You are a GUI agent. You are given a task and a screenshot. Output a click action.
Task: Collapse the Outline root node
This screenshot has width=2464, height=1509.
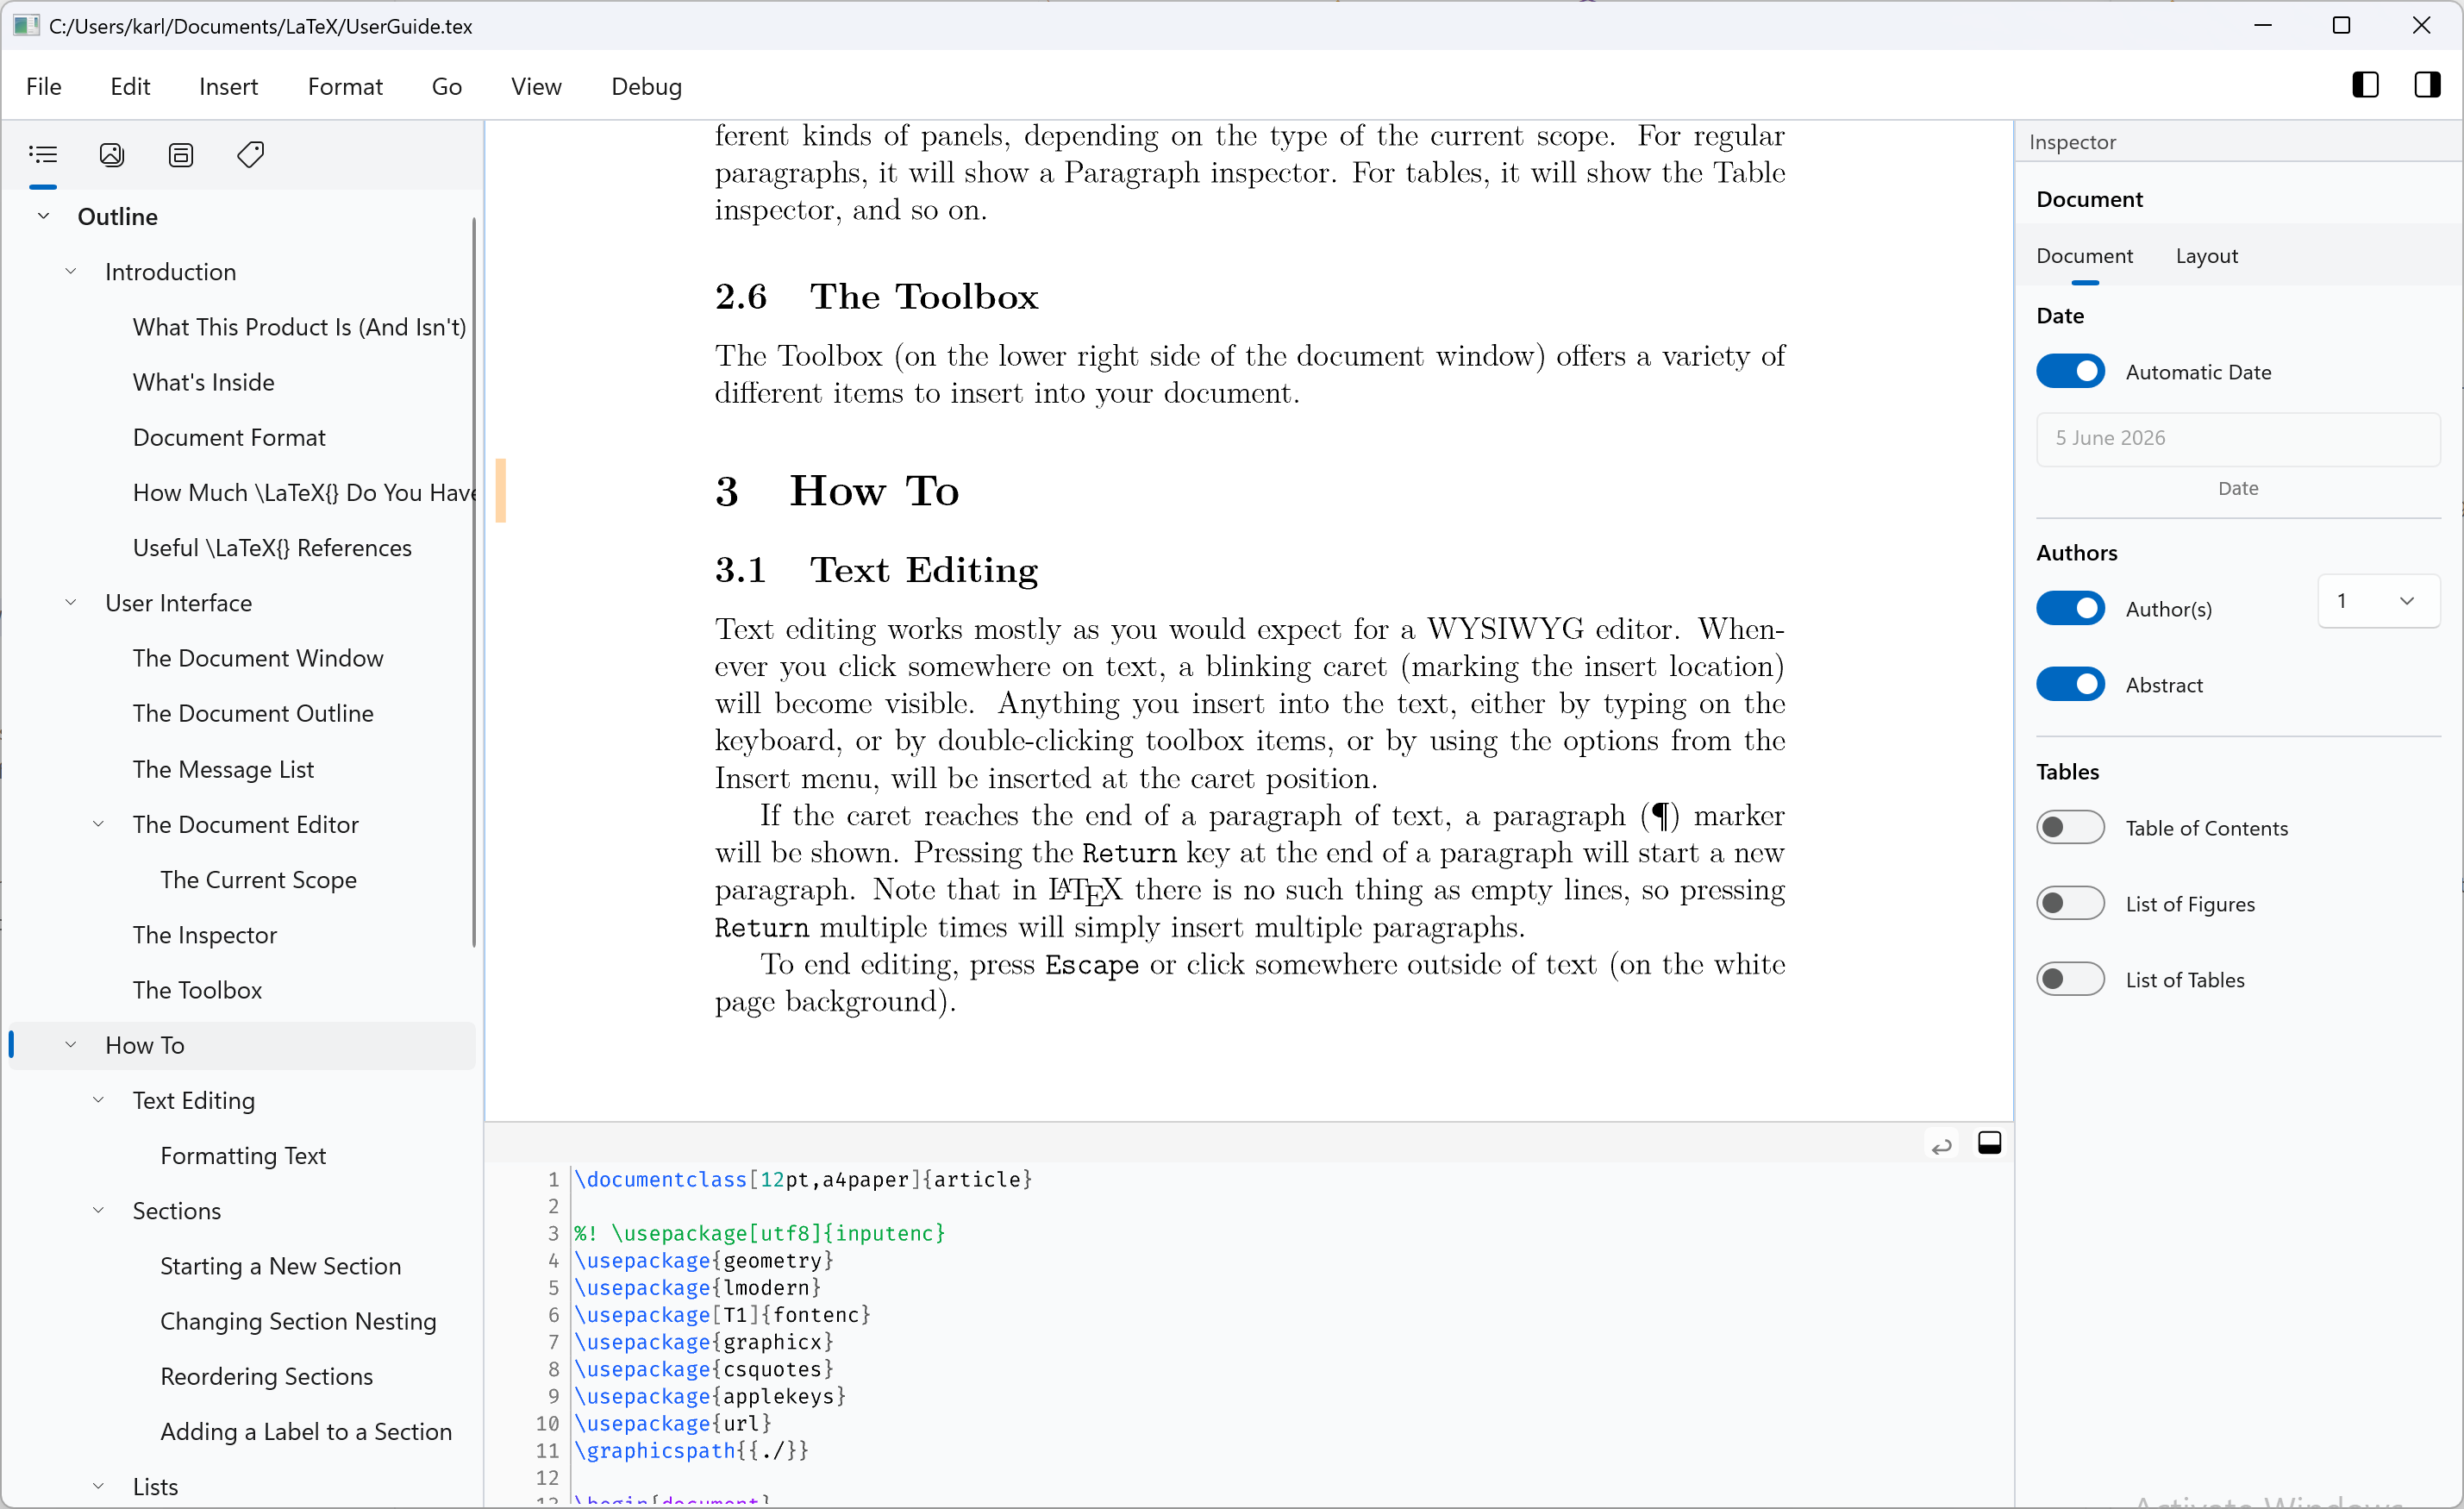[x=43, y=216]
